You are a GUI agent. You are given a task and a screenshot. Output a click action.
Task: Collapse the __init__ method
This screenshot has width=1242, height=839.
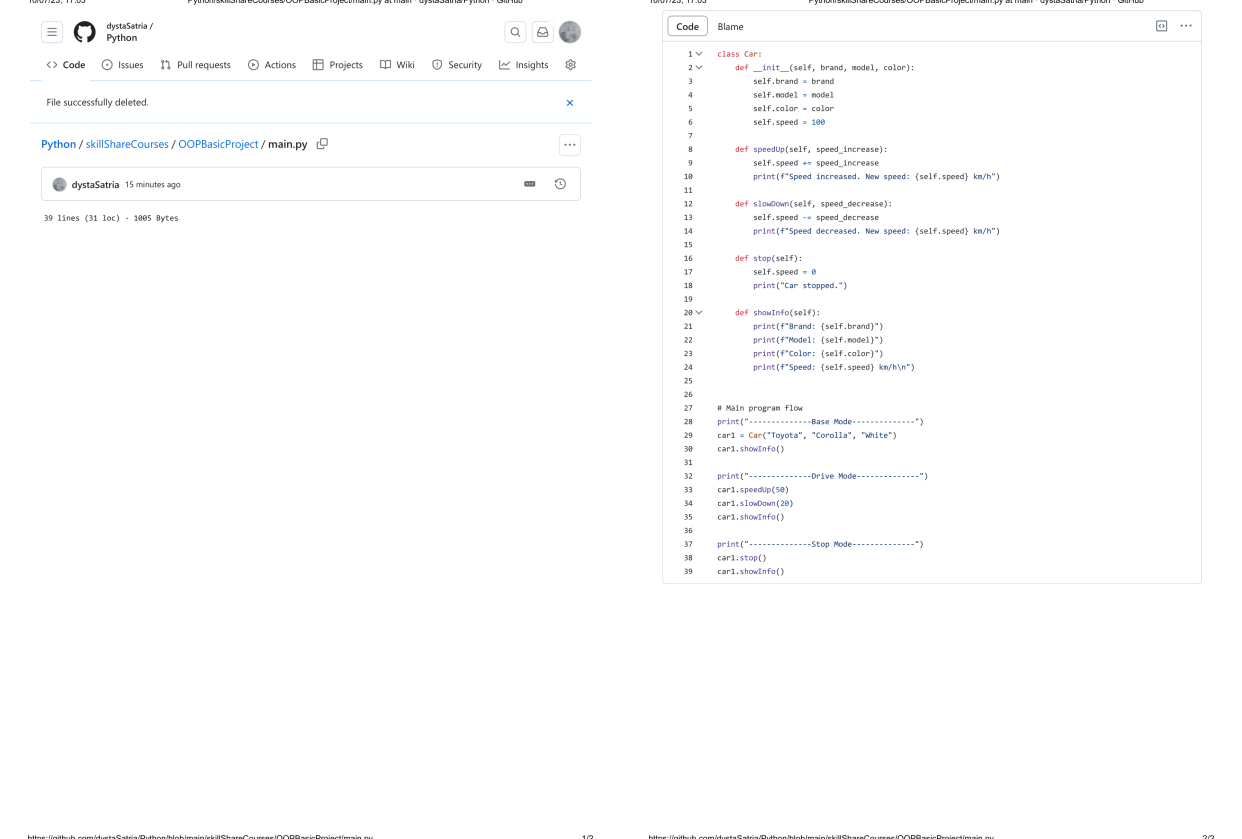[699, 67]
